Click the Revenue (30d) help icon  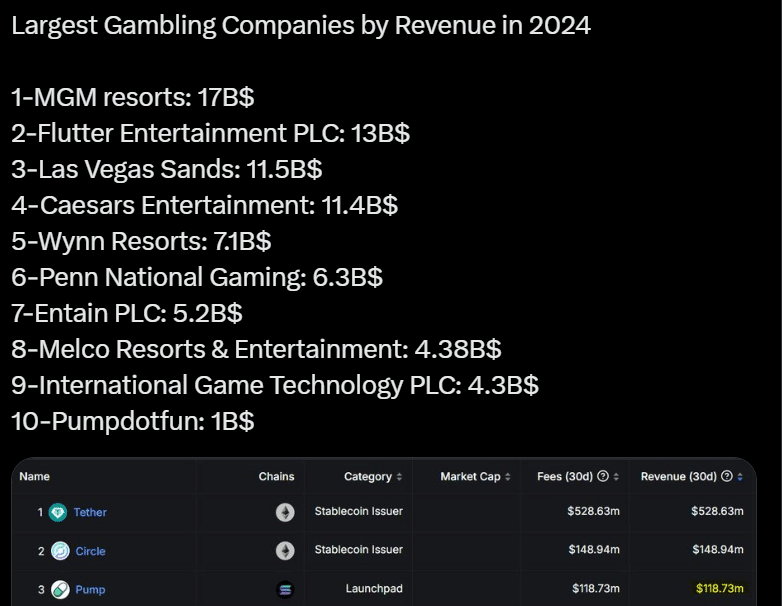pos(726,477)
